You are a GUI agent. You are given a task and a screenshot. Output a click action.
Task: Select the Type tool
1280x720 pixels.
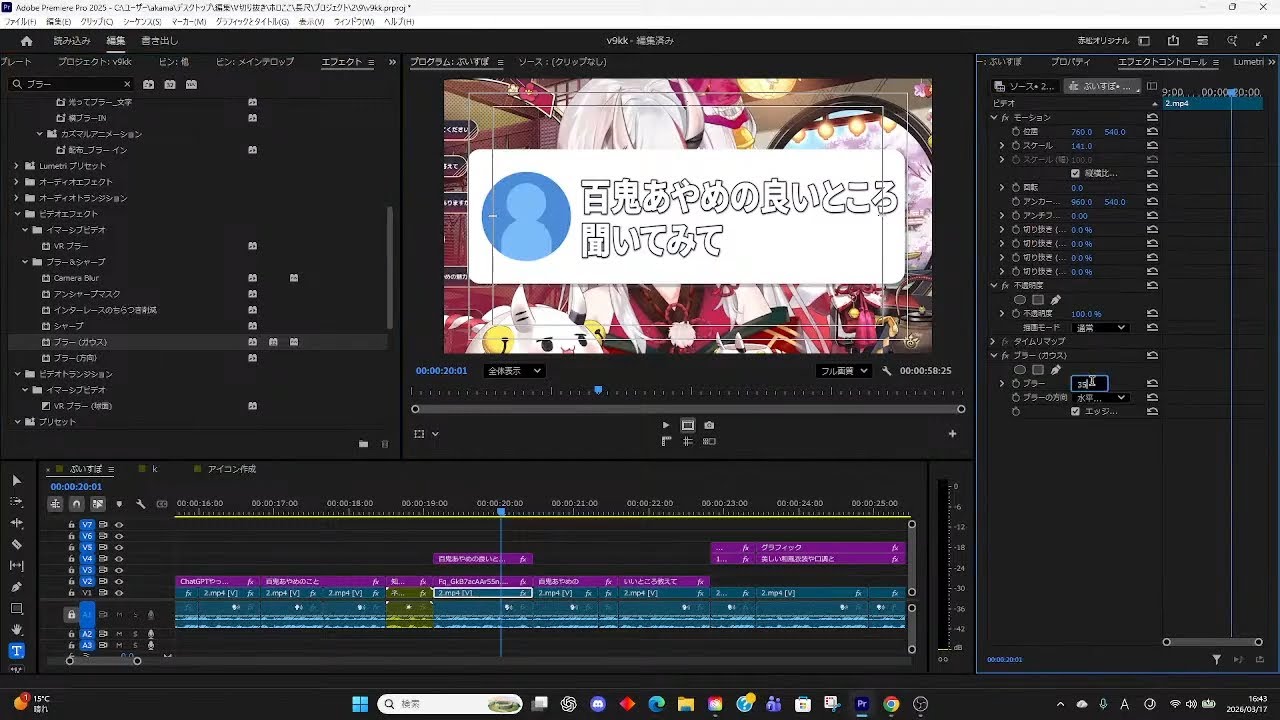(x=16, y=651)
